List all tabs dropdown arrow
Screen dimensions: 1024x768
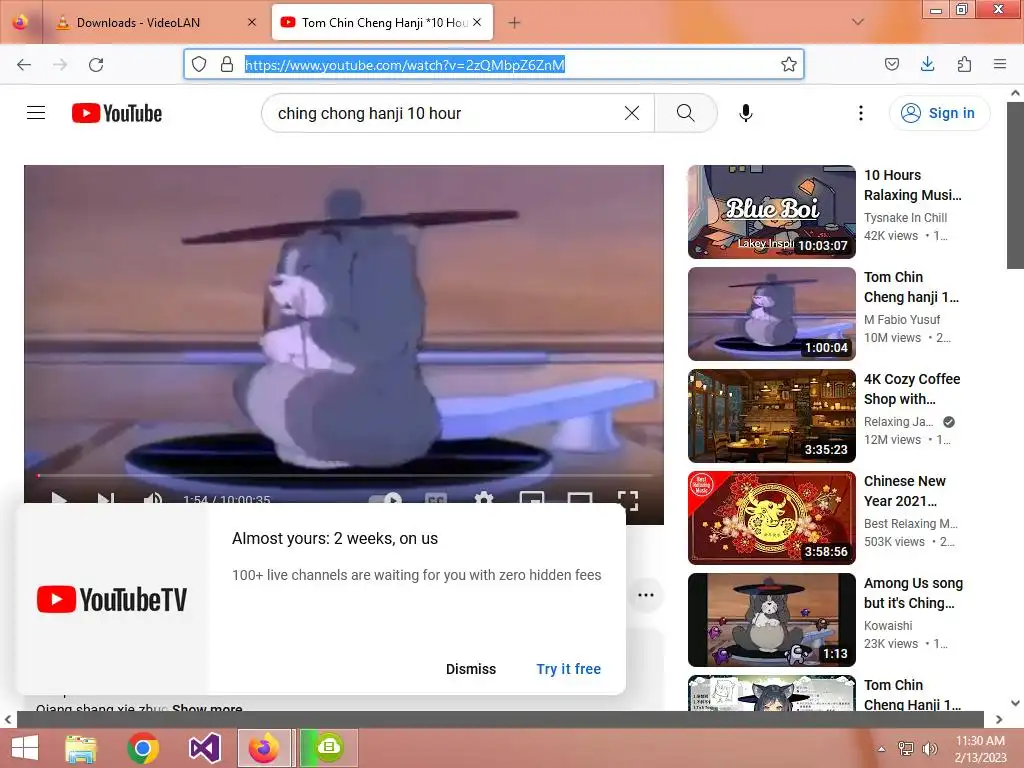click(858, 22)
